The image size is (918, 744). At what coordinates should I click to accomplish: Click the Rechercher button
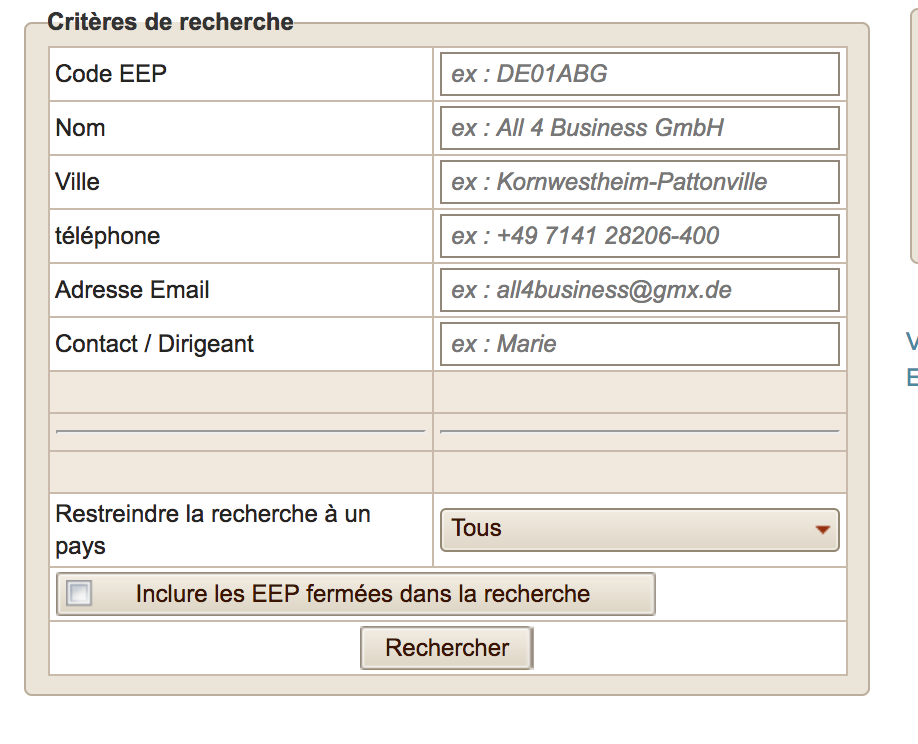(x=447, y=648)
